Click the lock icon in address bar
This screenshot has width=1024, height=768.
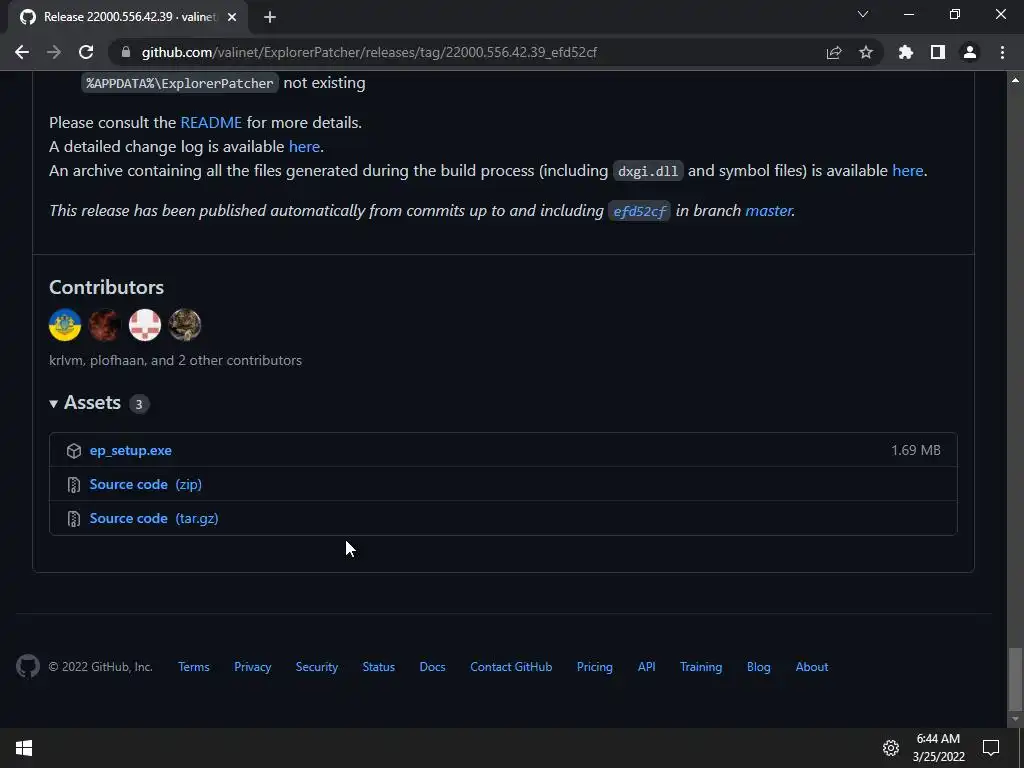pyautogui.click(x=125, y=52)
